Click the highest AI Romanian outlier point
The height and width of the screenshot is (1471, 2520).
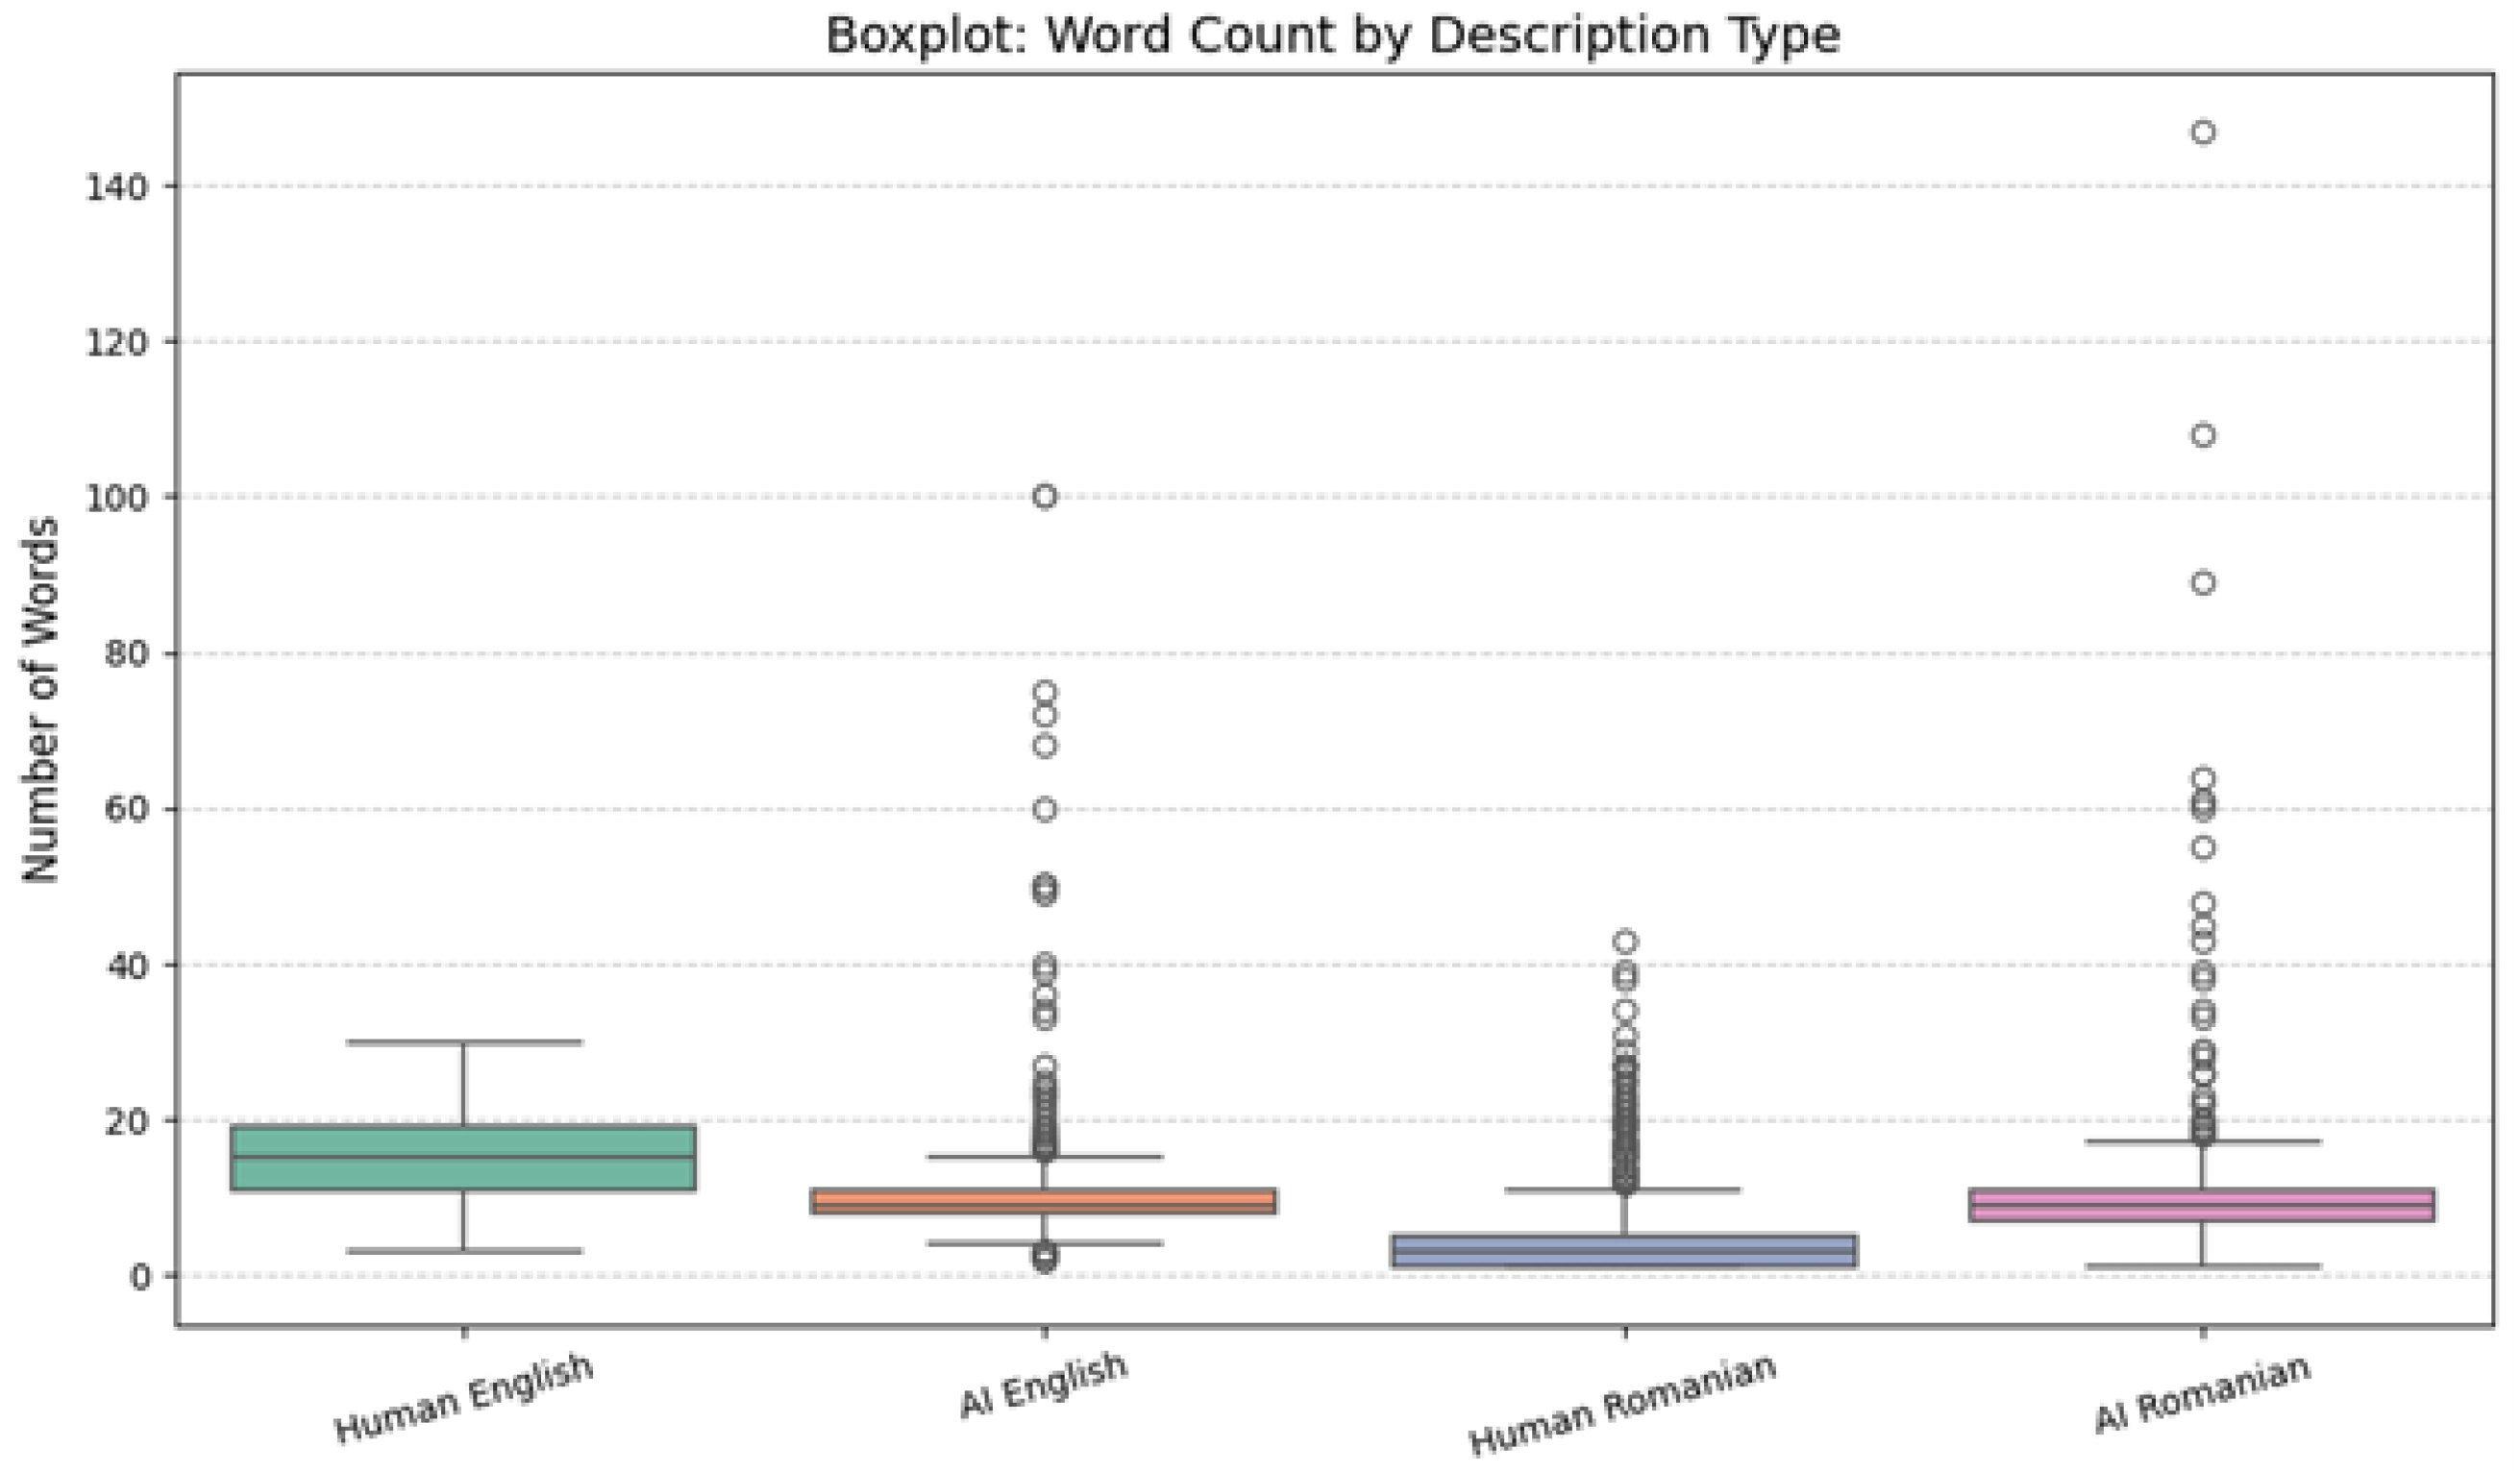point(2203,132)
